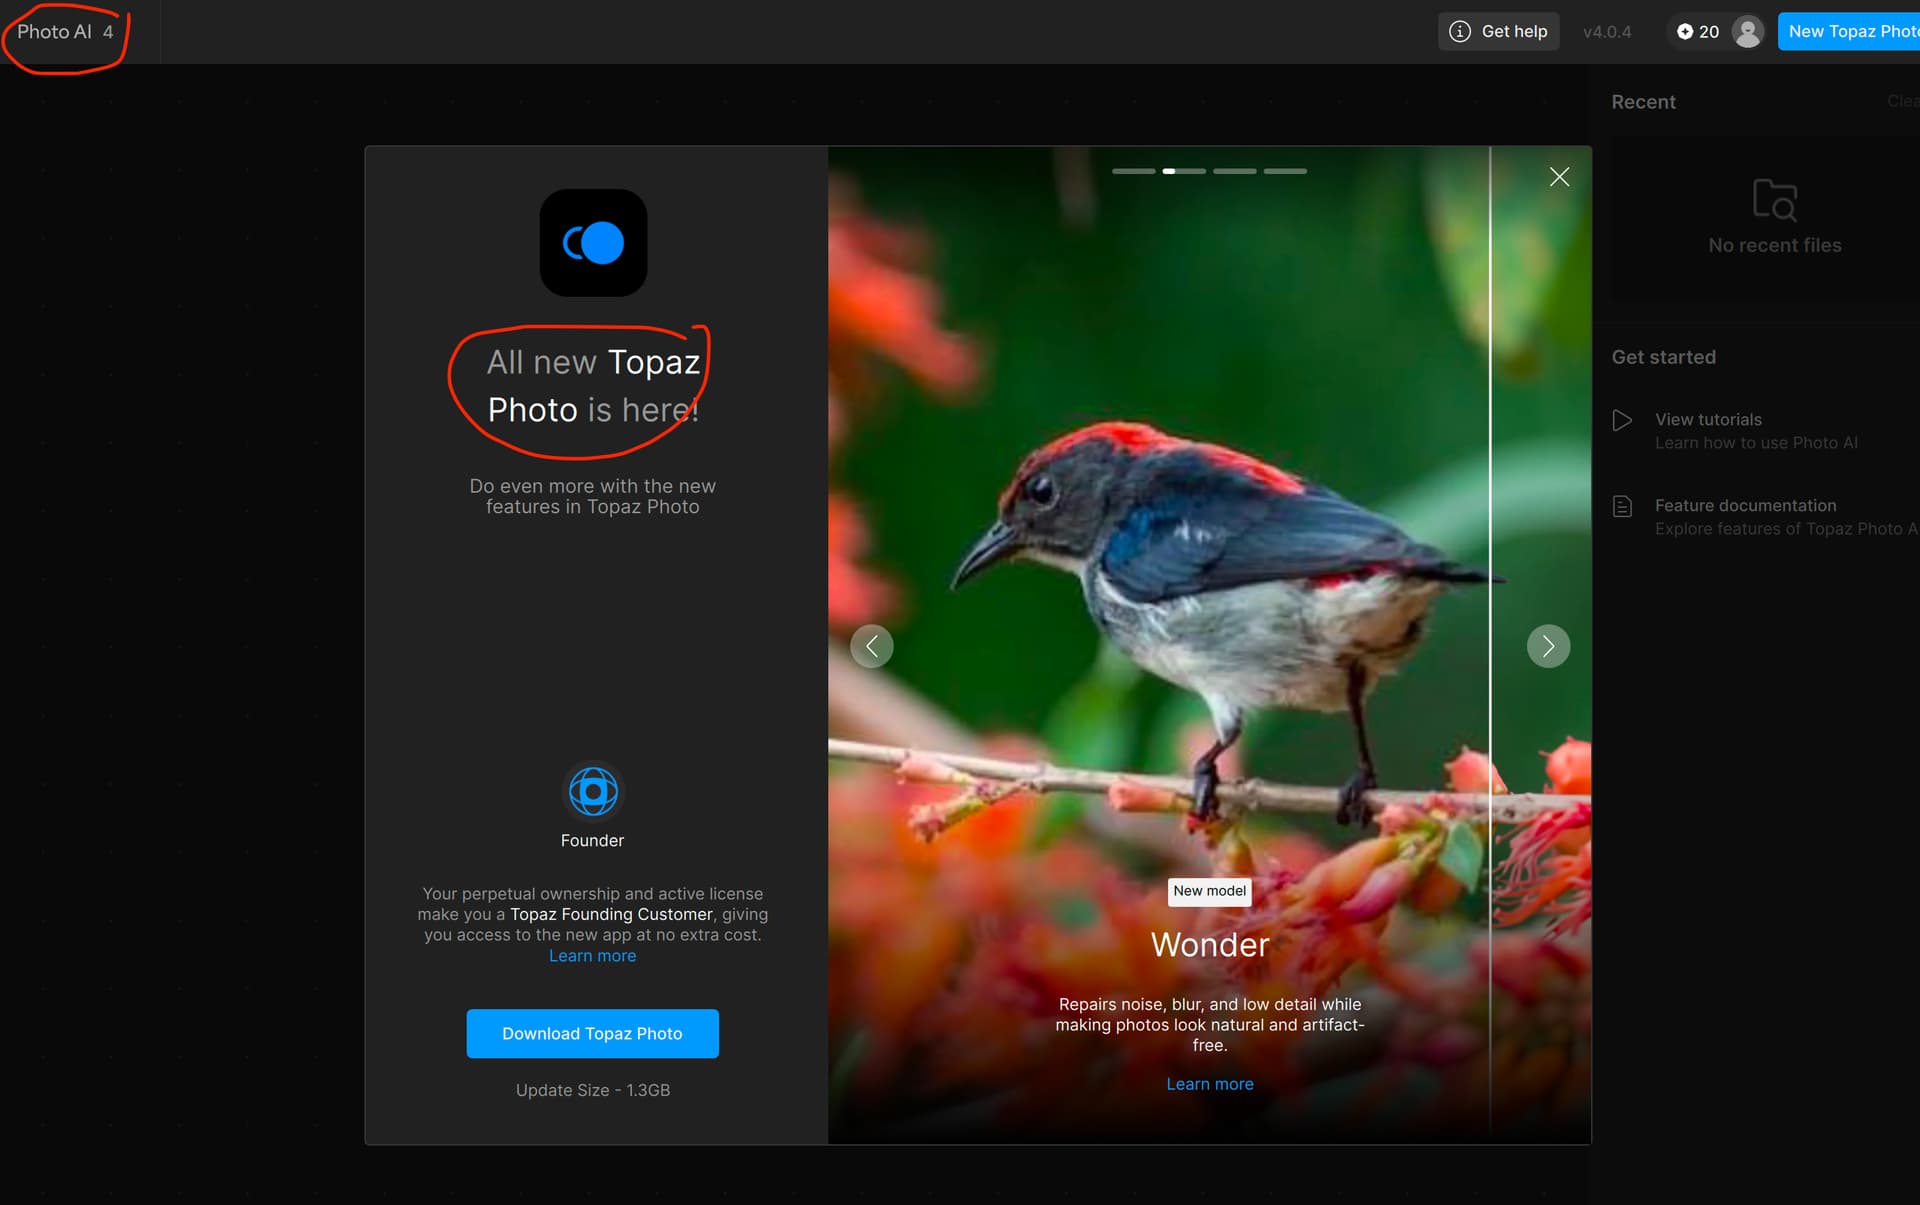Click the No recent files folder icon
Screen dimensions: 1920x1205
click(1774, 200)
